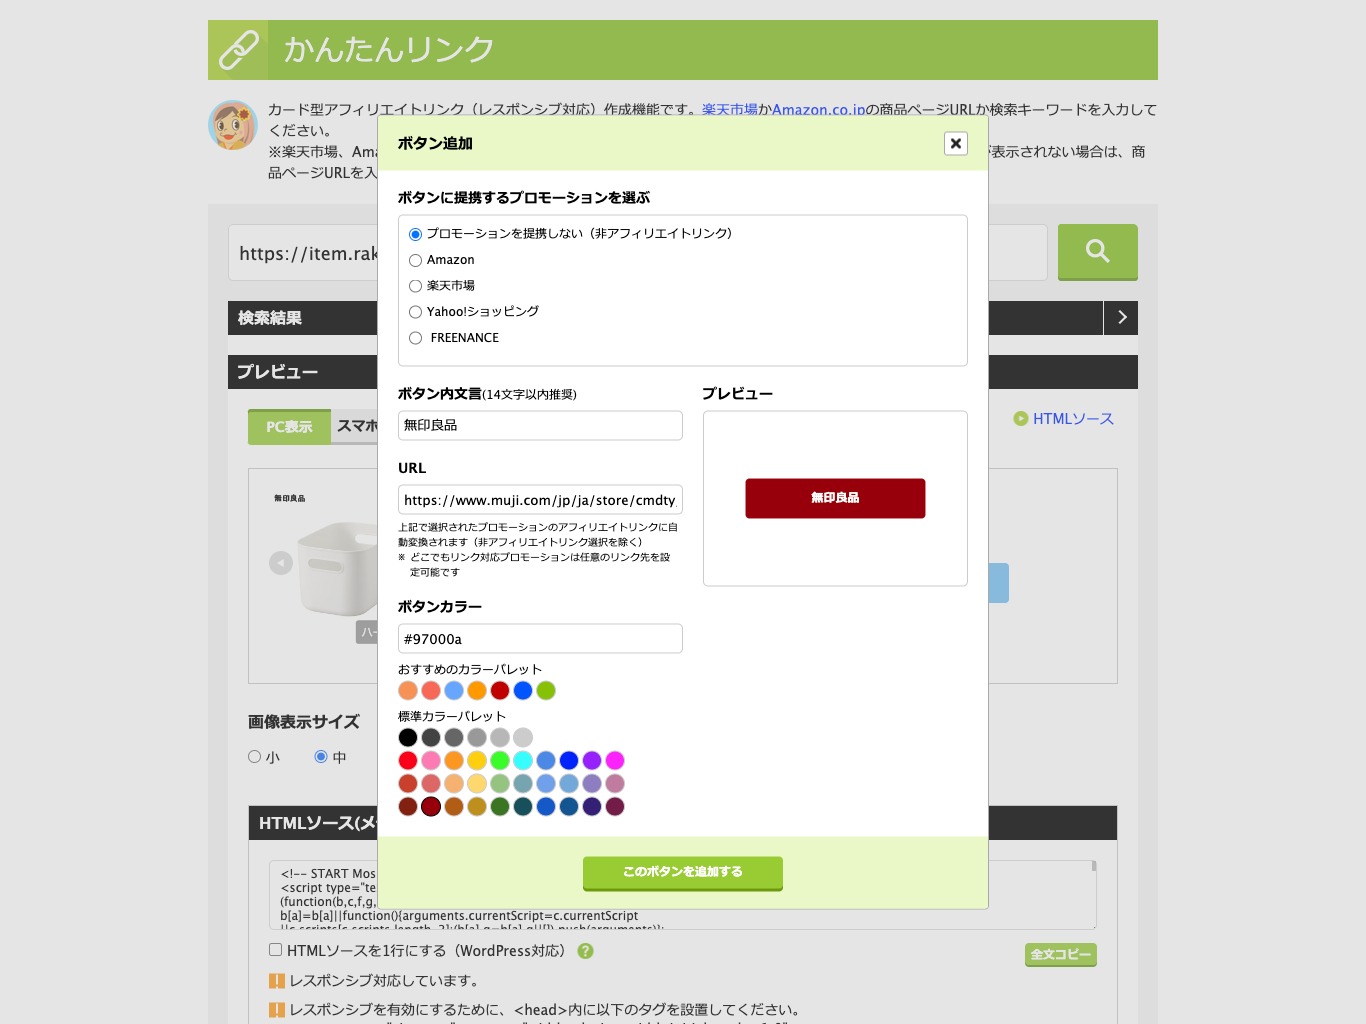
Task: Click このボタンを追加する button
Action: [x=683, y=873]
